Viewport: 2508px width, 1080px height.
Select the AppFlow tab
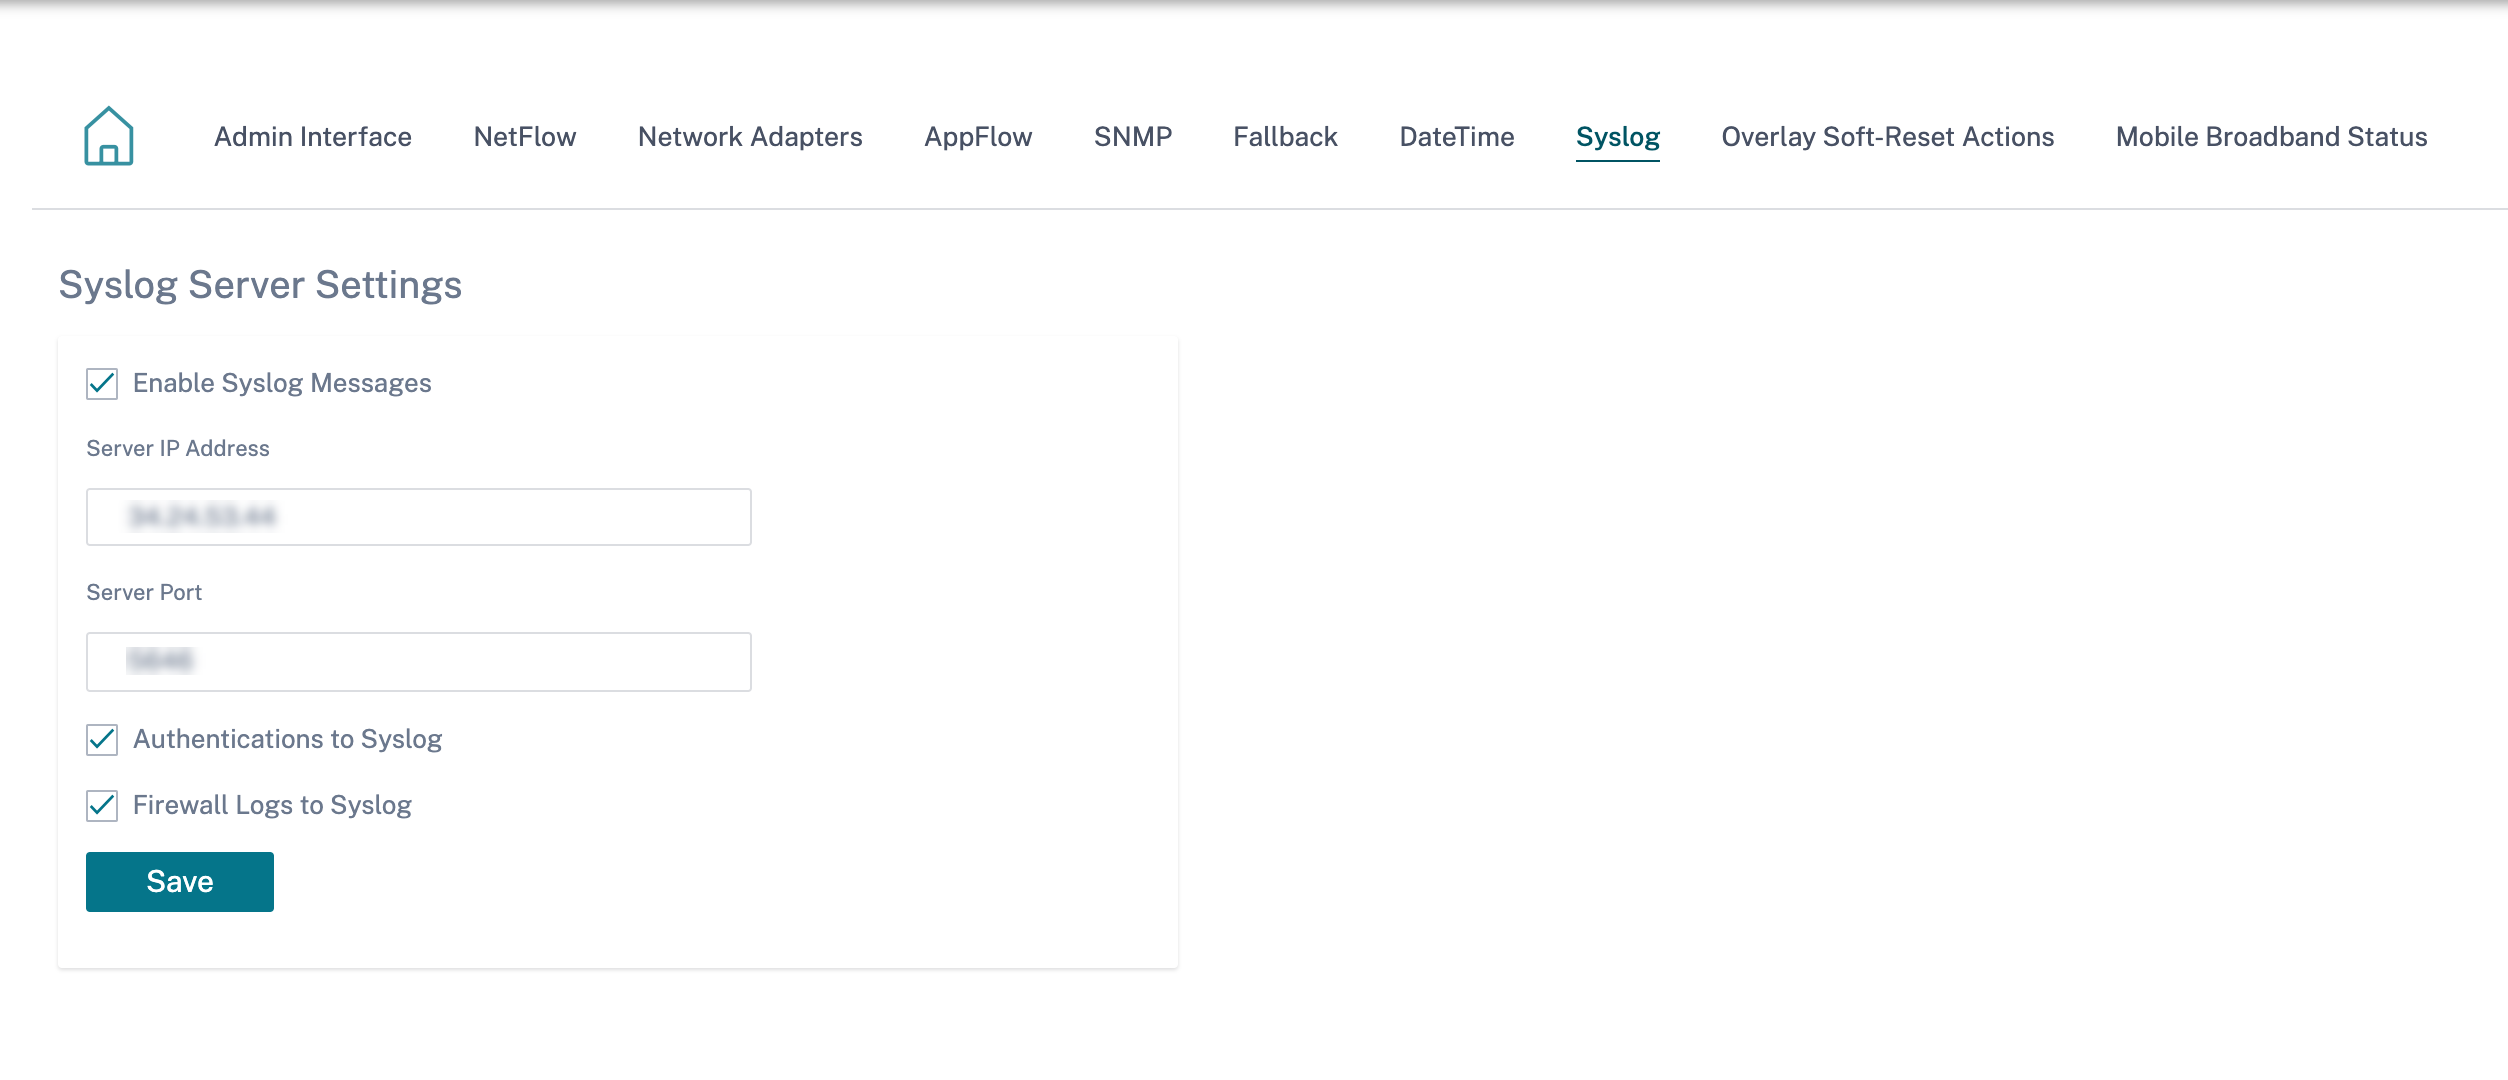click(978, 137)
